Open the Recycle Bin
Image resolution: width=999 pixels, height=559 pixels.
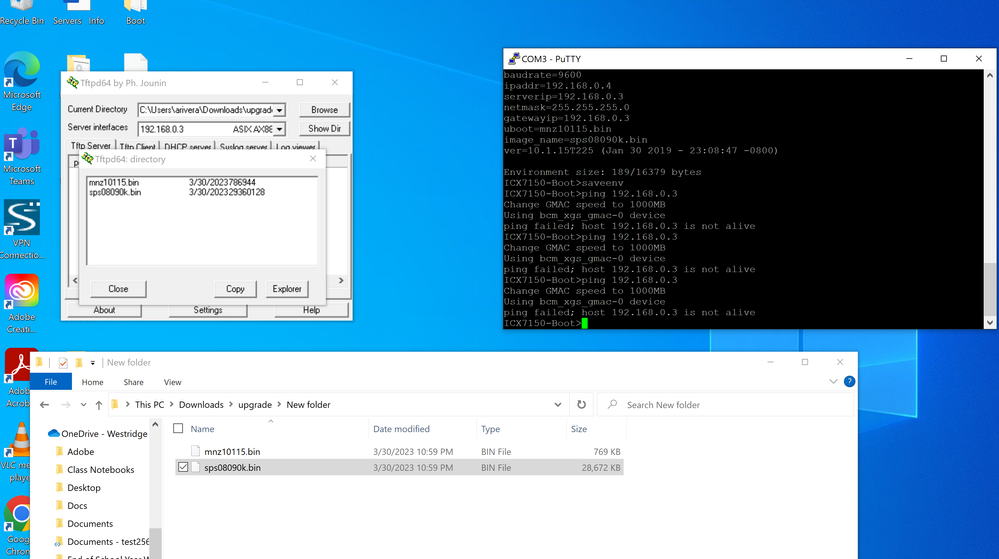(x=21, y=8)
